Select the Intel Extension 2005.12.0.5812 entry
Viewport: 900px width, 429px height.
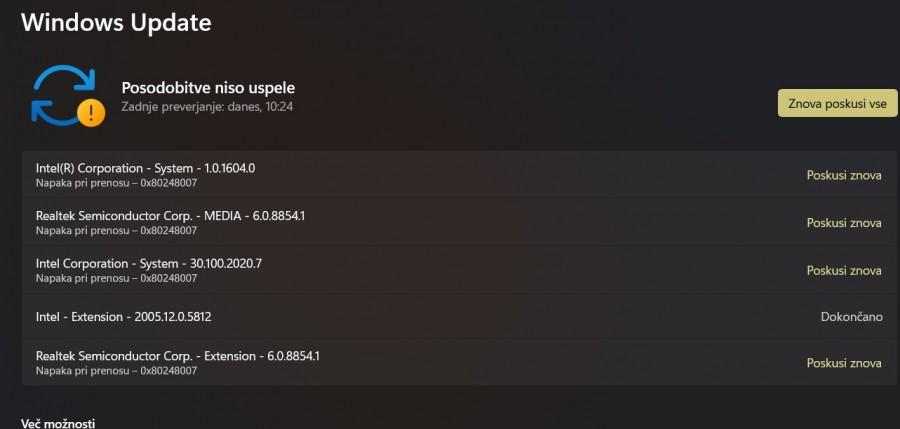click(x=123, y=317)
